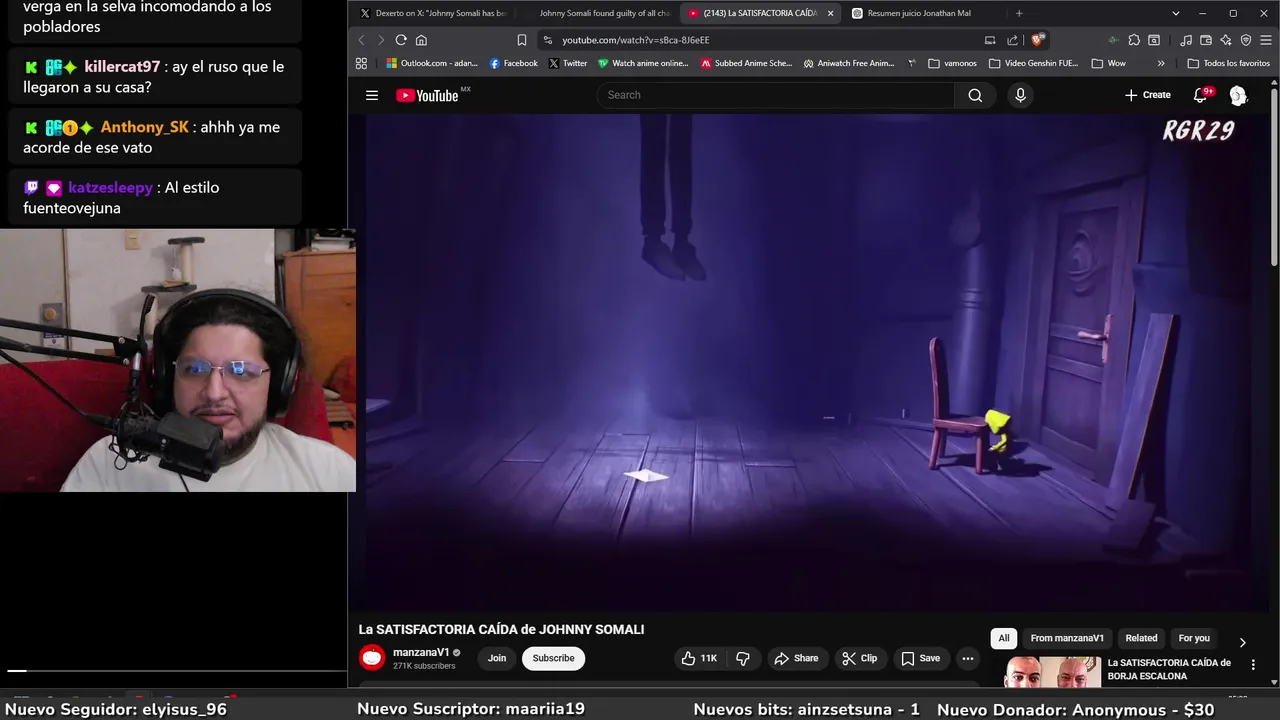Open the Watch anime online bookmark

tap(643, 63)
